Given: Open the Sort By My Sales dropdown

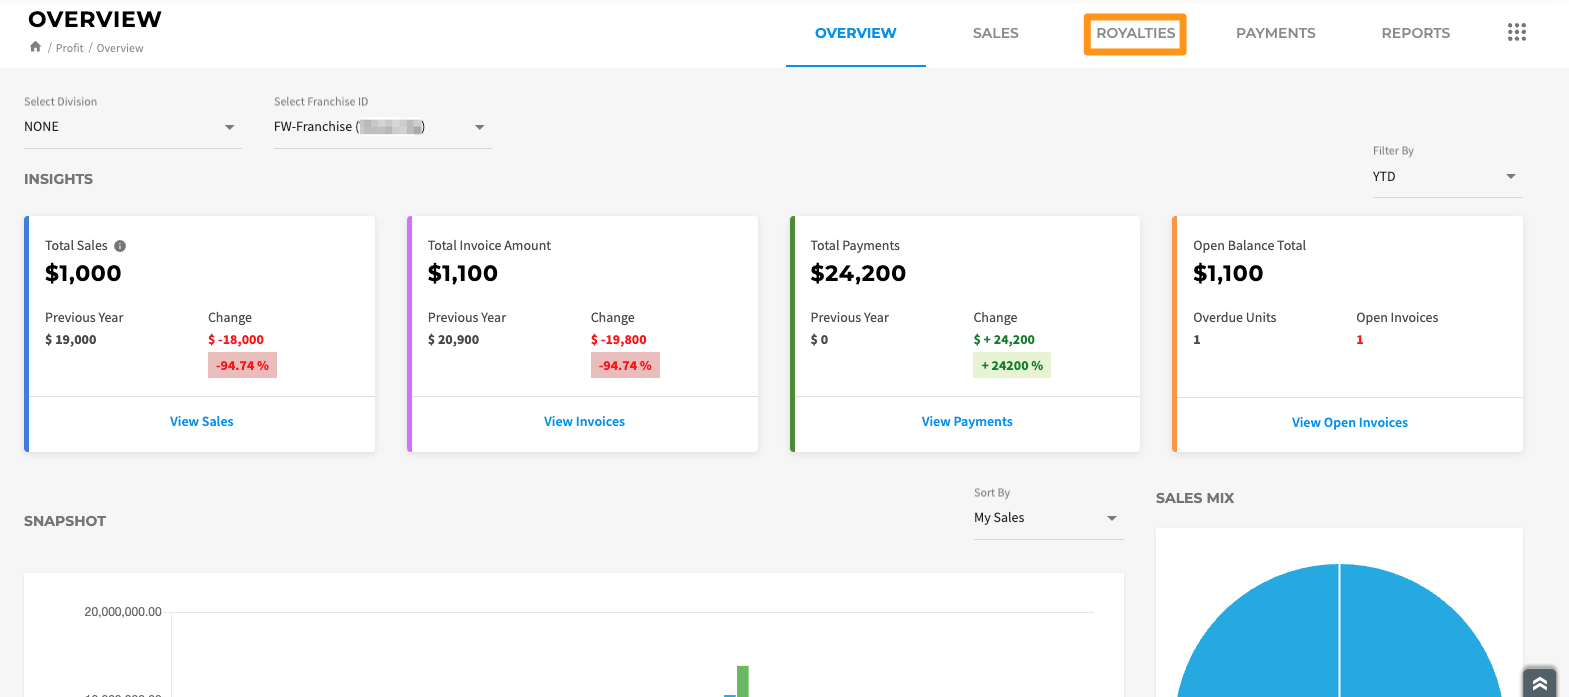Looking at the screenshot, I should tap(1049, 518).
